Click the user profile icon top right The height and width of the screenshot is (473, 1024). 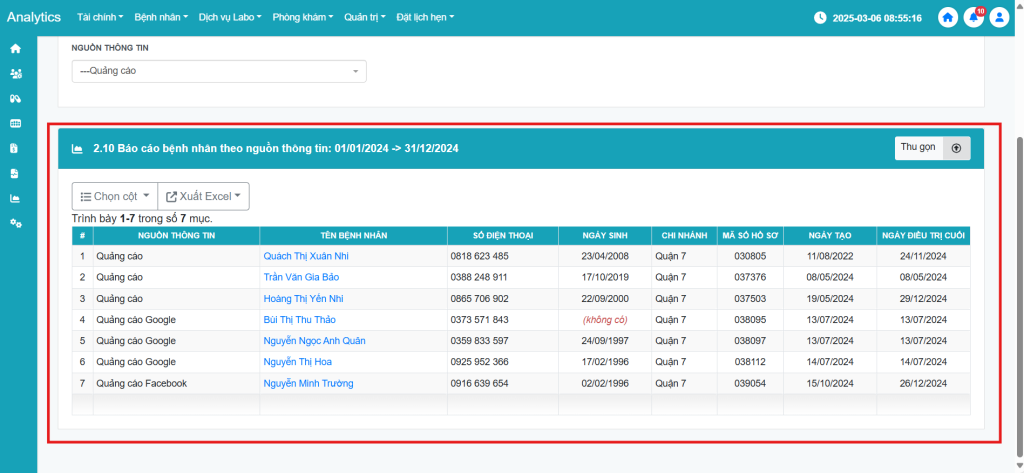click(x=999, y=18)
